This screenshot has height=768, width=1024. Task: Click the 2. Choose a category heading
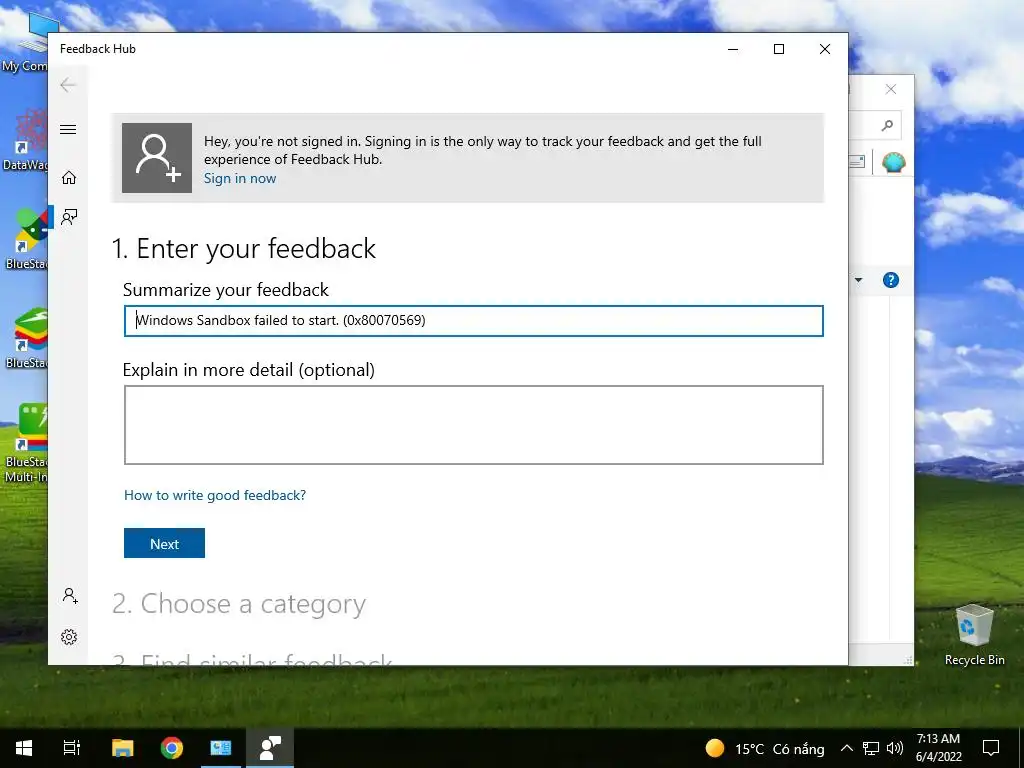(x=239, y=604)
